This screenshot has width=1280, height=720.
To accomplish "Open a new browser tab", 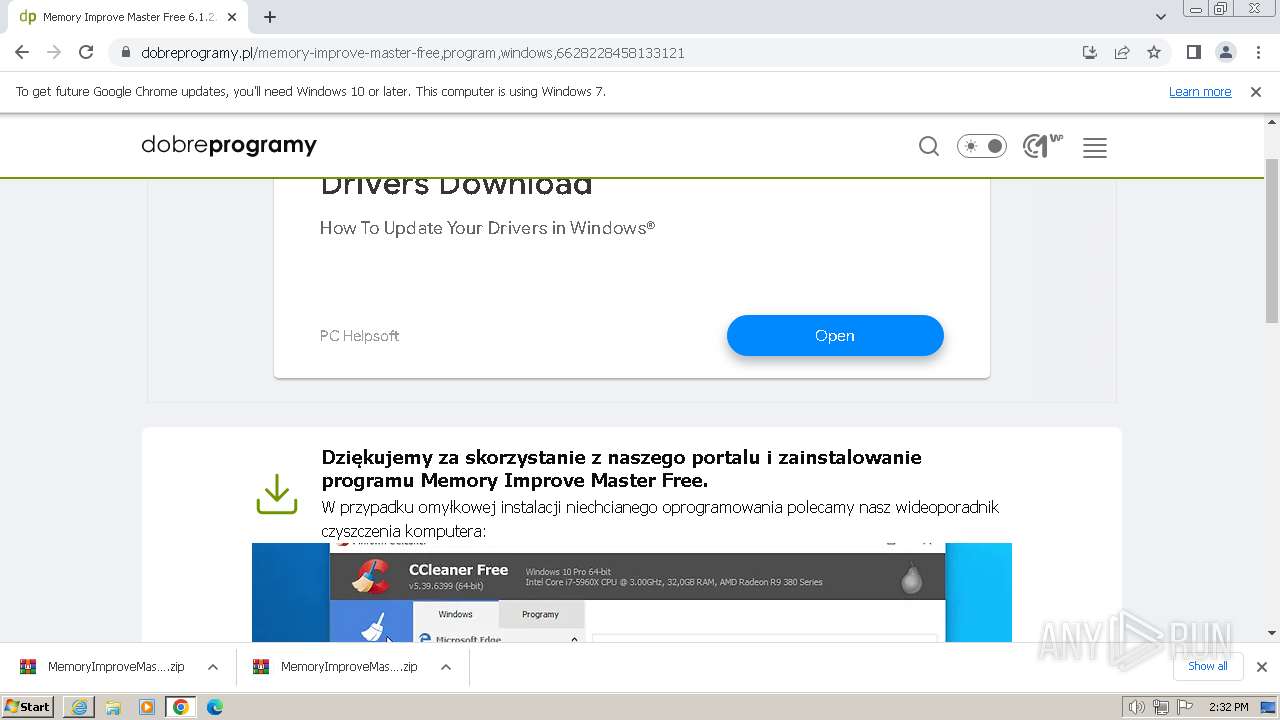I will pyautogui.click(x=270, y=17).
